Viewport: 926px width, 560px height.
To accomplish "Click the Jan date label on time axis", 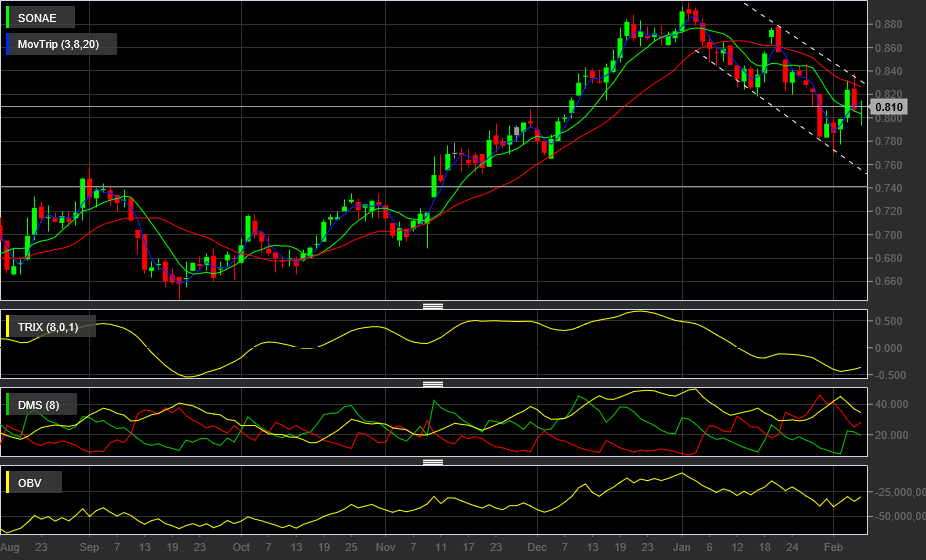I will tap(682, 547).
